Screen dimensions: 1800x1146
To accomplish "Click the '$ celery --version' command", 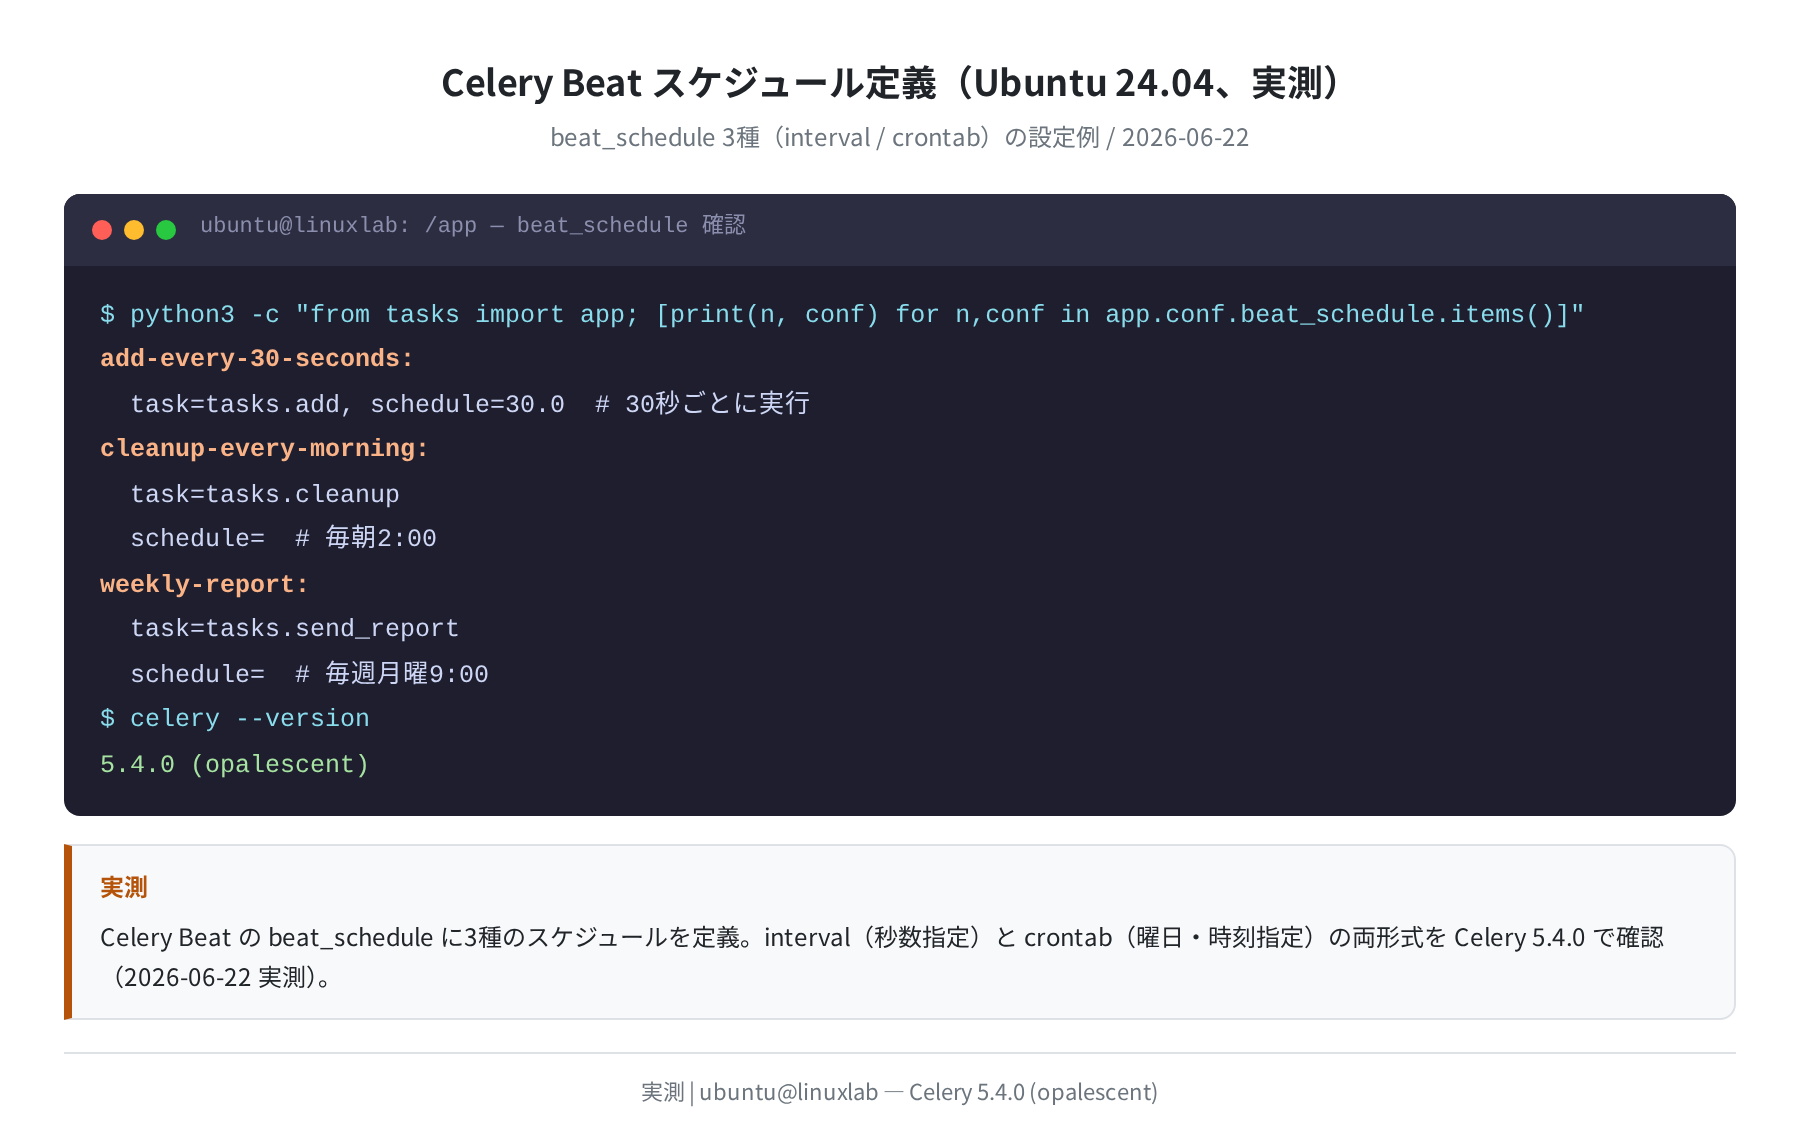I will click(235, 718).
